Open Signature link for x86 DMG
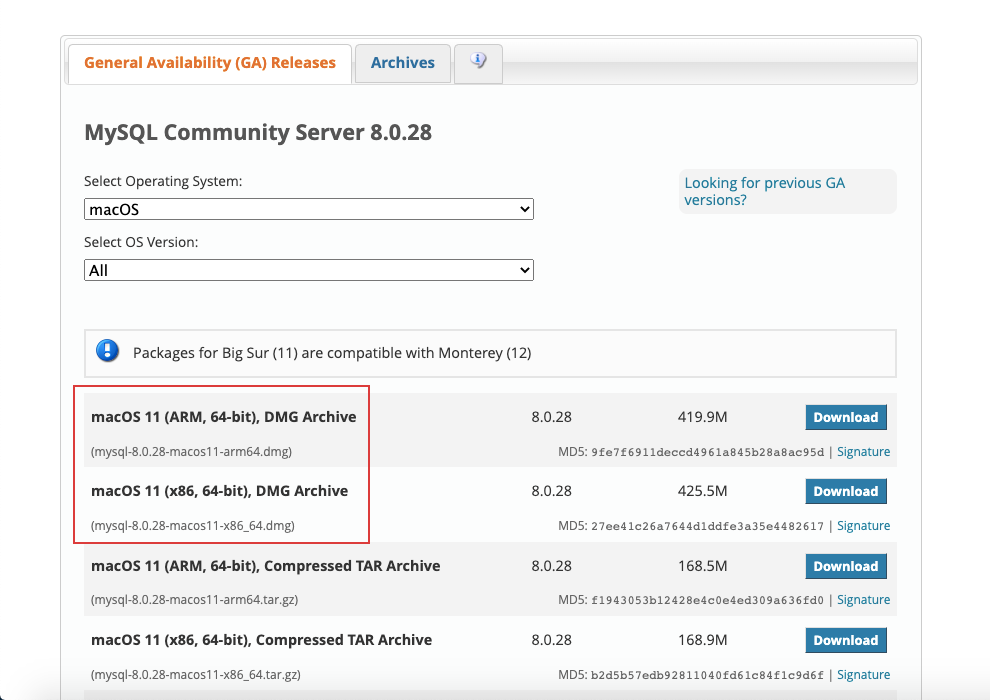 [863, 526]
